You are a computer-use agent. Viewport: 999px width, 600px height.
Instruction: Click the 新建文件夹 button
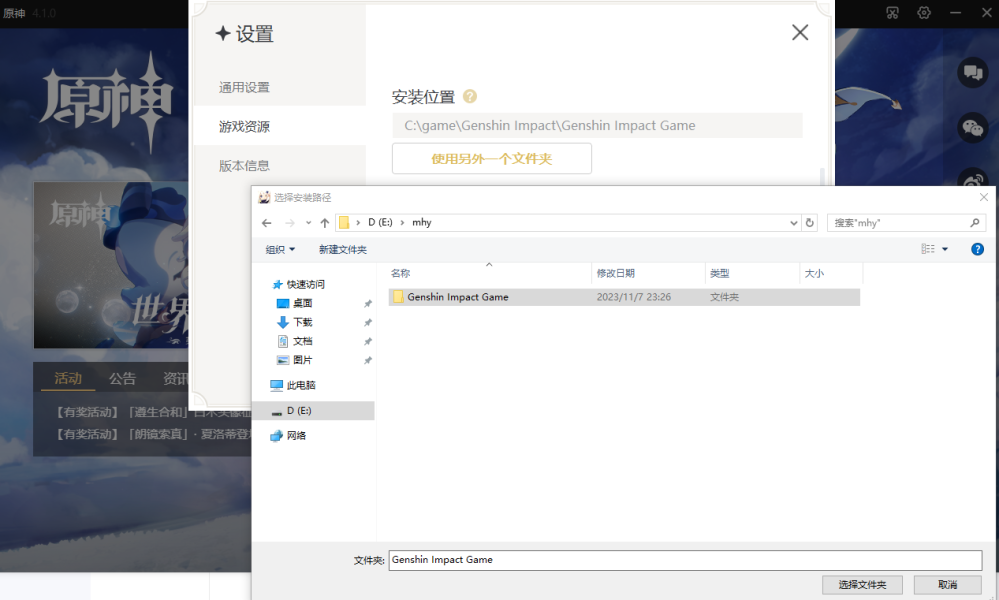click(x=343, y=250)
